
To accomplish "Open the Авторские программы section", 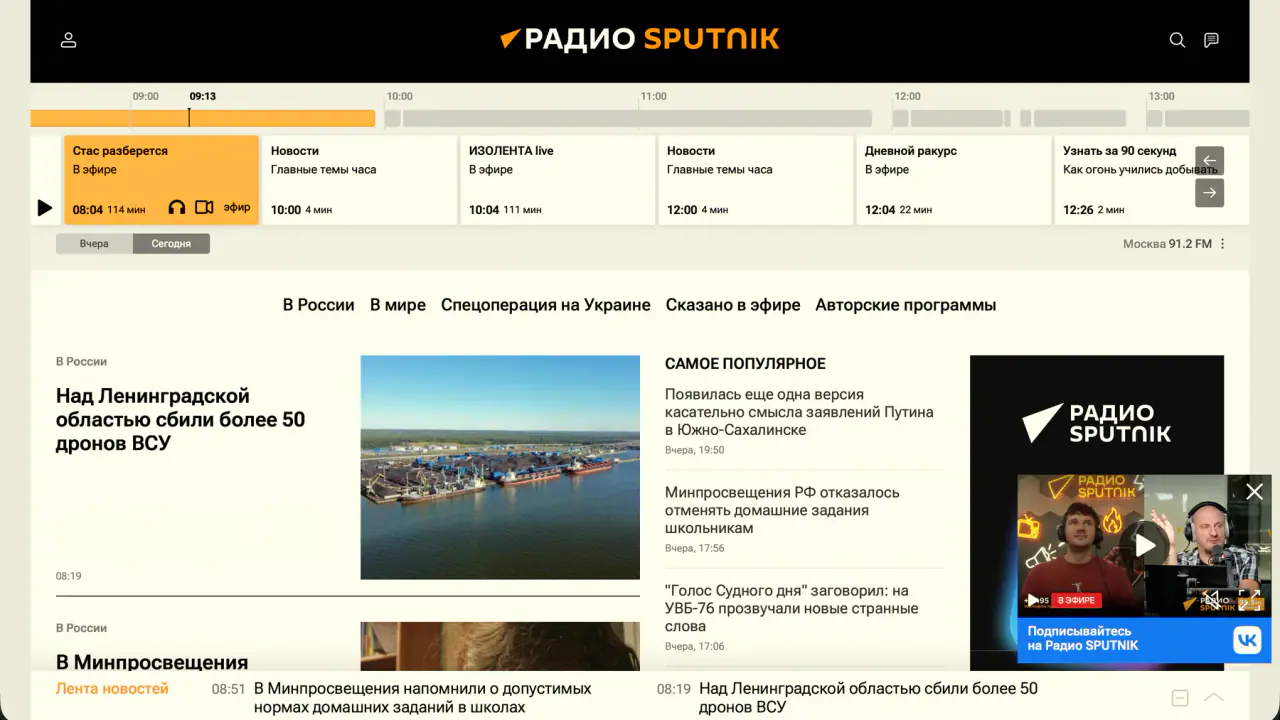I will 906,305.
